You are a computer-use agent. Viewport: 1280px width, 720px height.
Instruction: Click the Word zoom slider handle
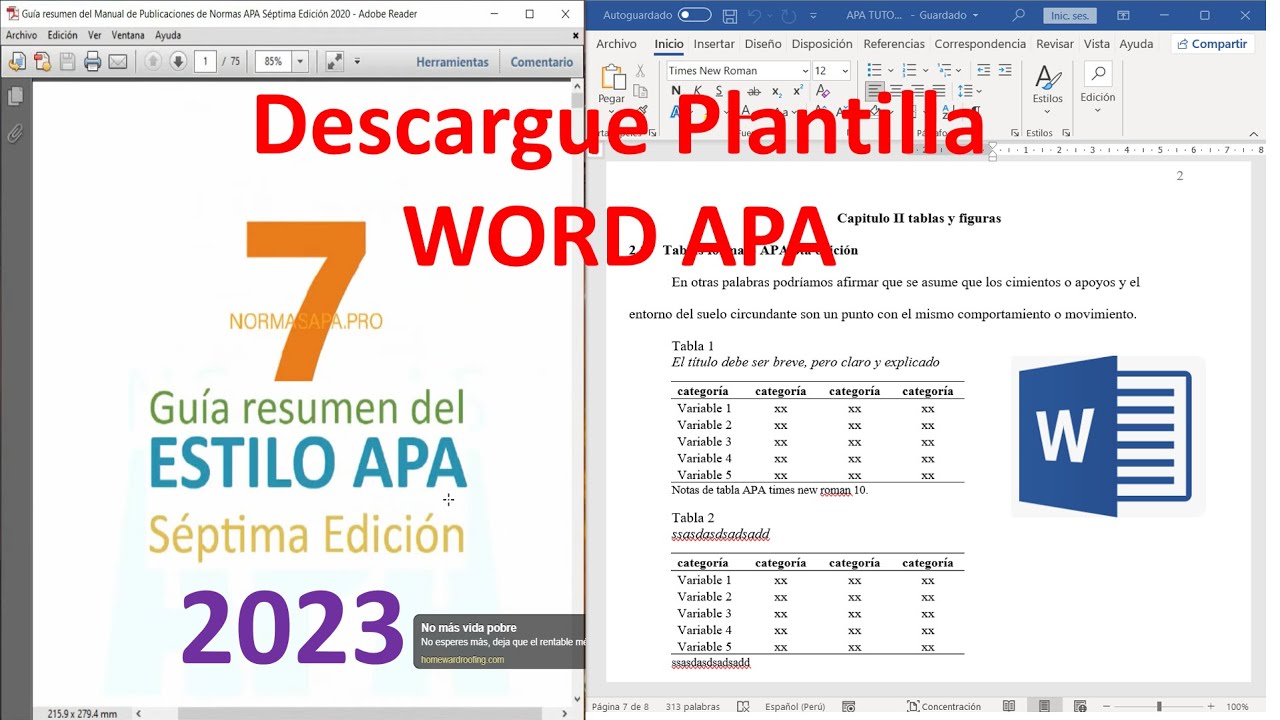point(1159,706)
